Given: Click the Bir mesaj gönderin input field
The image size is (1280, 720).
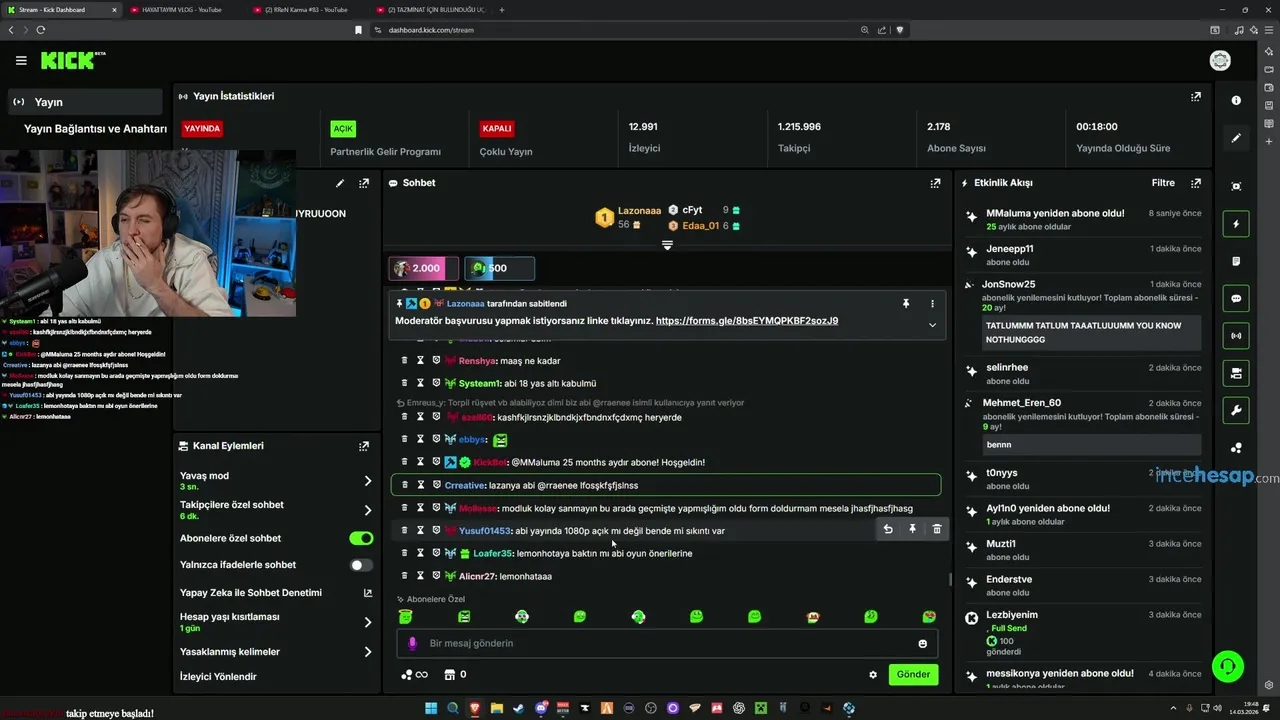Looking at the screenshot, I should click(665, 644).
